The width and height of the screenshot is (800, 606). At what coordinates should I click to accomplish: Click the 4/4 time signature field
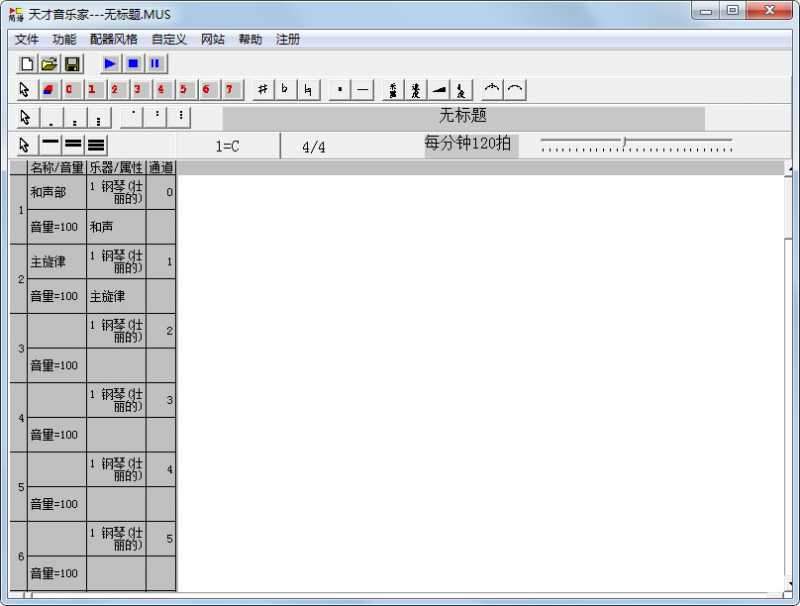(x=313, y=147)
